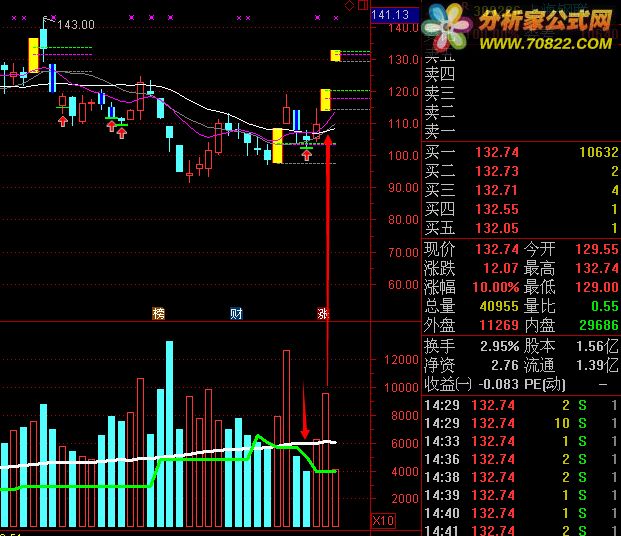The image size is (621, 536).
Task: Click the 买四 bid price 132.55
Action: 497,209
